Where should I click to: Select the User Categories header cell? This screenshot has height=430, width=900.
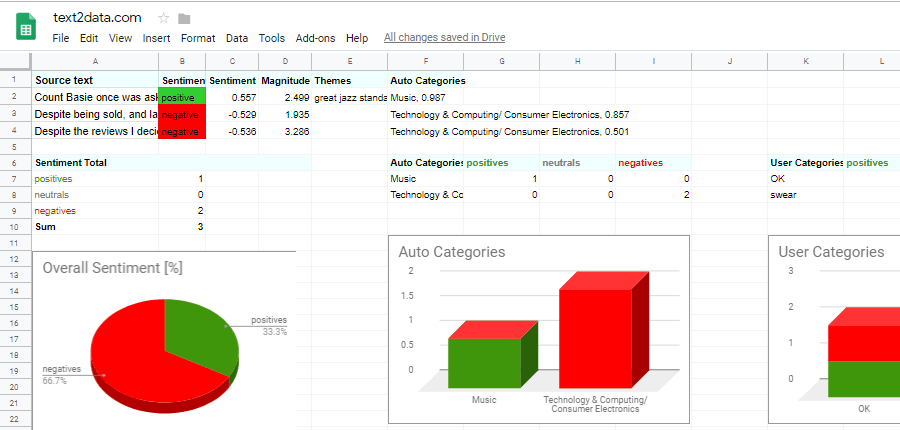coord(806,162)
